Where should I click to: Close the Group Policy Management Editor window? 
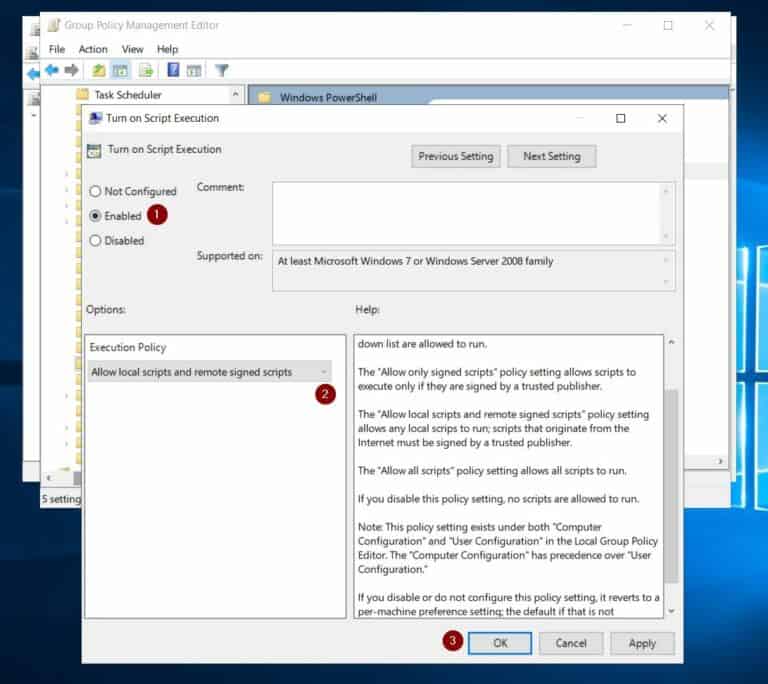coord(709,25)
